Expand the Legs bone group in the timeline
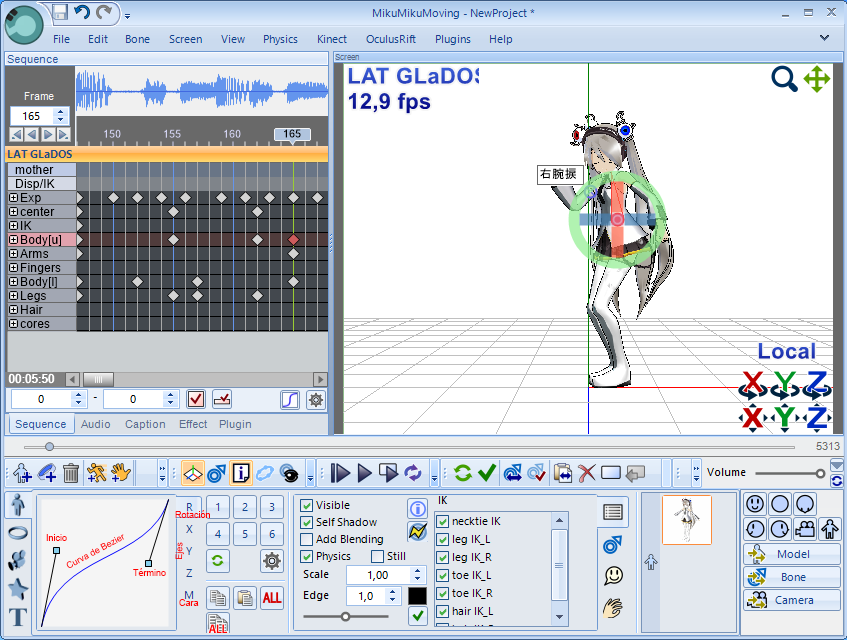Screen dimensions: 847x640 13,296
